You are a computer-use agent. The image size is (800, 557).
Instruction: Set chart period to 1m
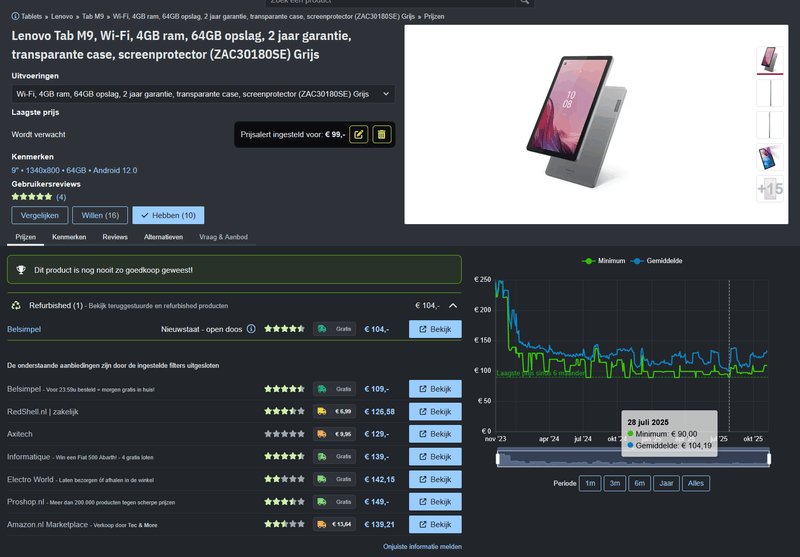click(590, 484)
